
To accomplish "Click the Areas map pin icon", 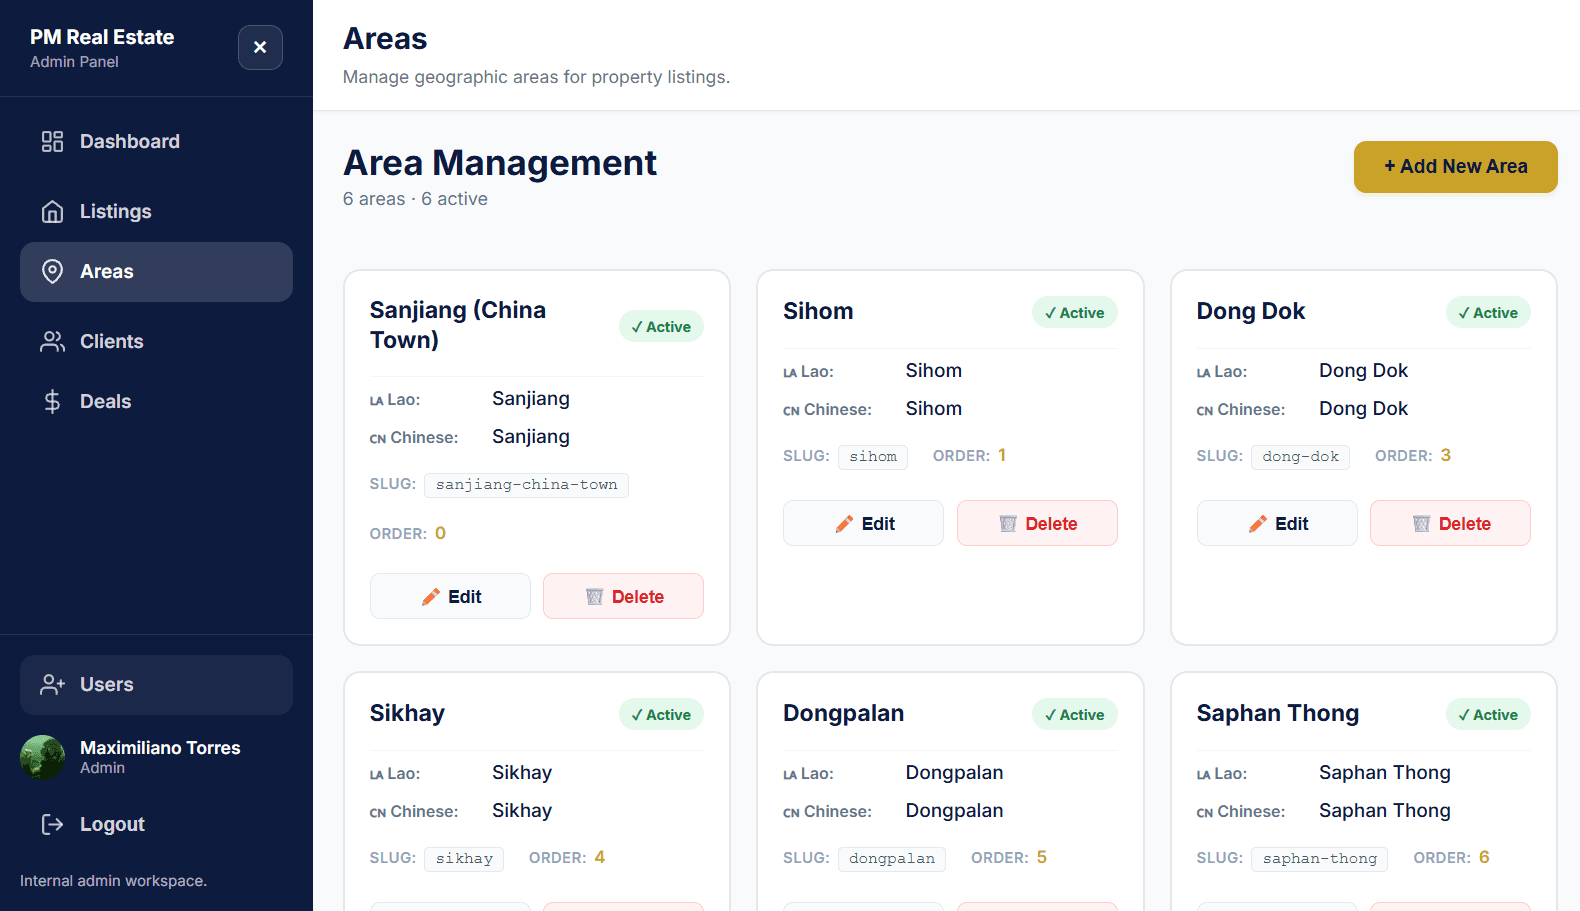I will coord(52,271).
